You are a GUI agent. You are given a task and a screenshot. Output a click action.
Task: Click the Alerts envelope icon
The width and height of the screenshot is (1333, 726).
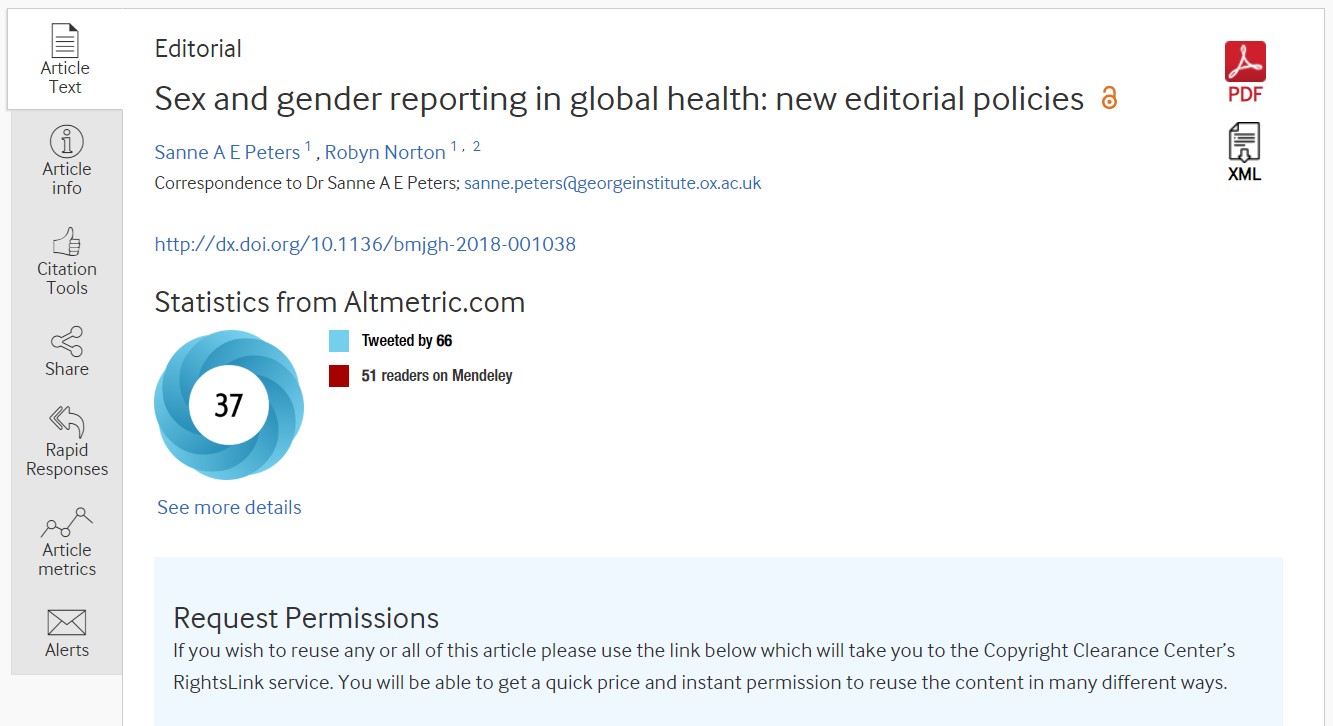(67, 622)
